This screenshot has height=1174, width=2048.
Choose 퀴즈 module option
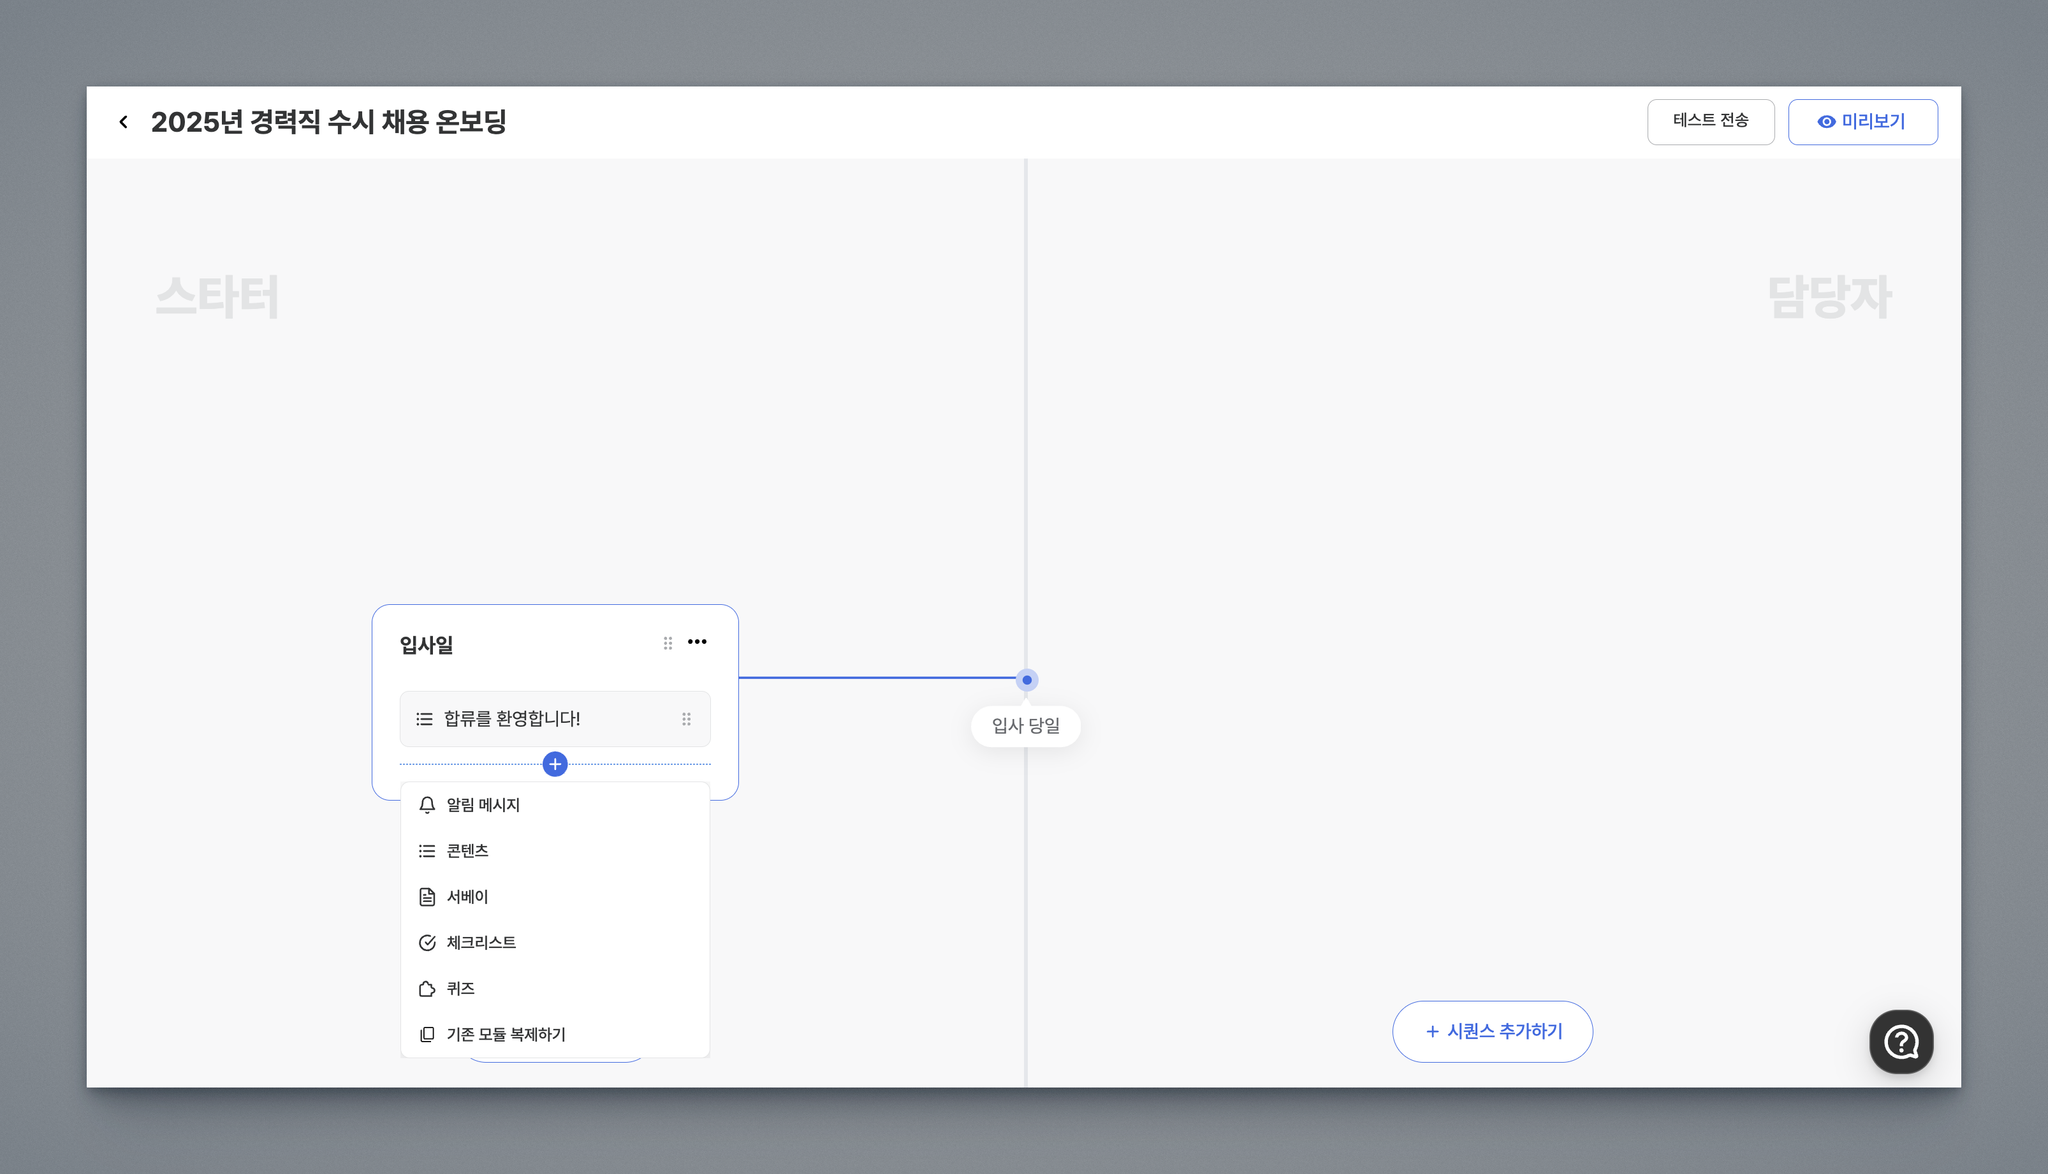(460, 989)
